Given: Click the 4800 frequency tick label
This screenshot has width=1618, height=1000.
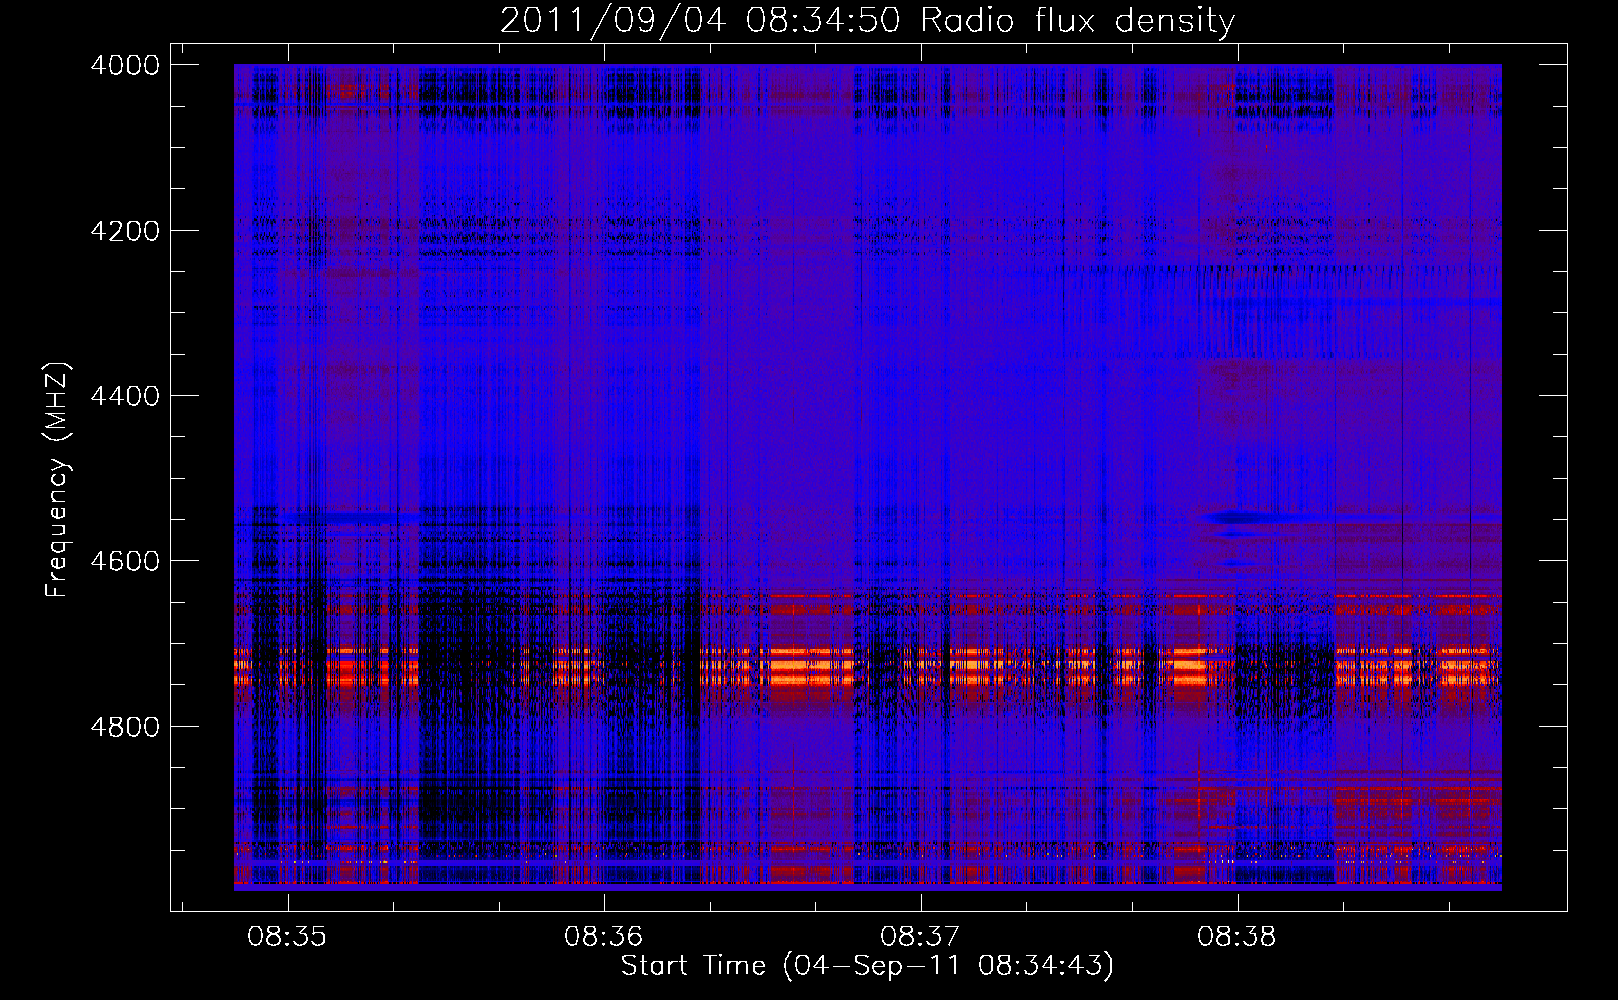Looking at the screenshot, I should point(125,727).
